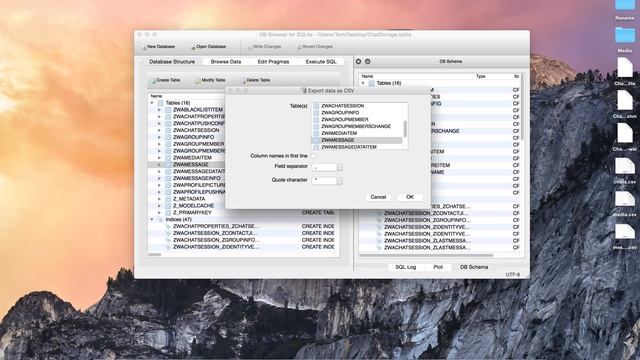This screenshot has height=360, width=640.
Task: Click the Quote character input field
Action: pos(324,180)
